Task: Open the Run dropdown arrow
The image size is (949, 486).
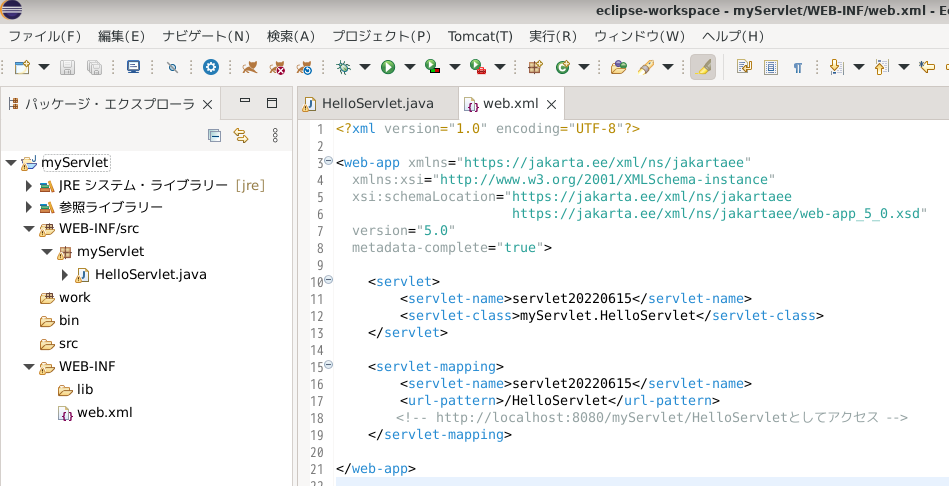Action: (x=410, y=67)
